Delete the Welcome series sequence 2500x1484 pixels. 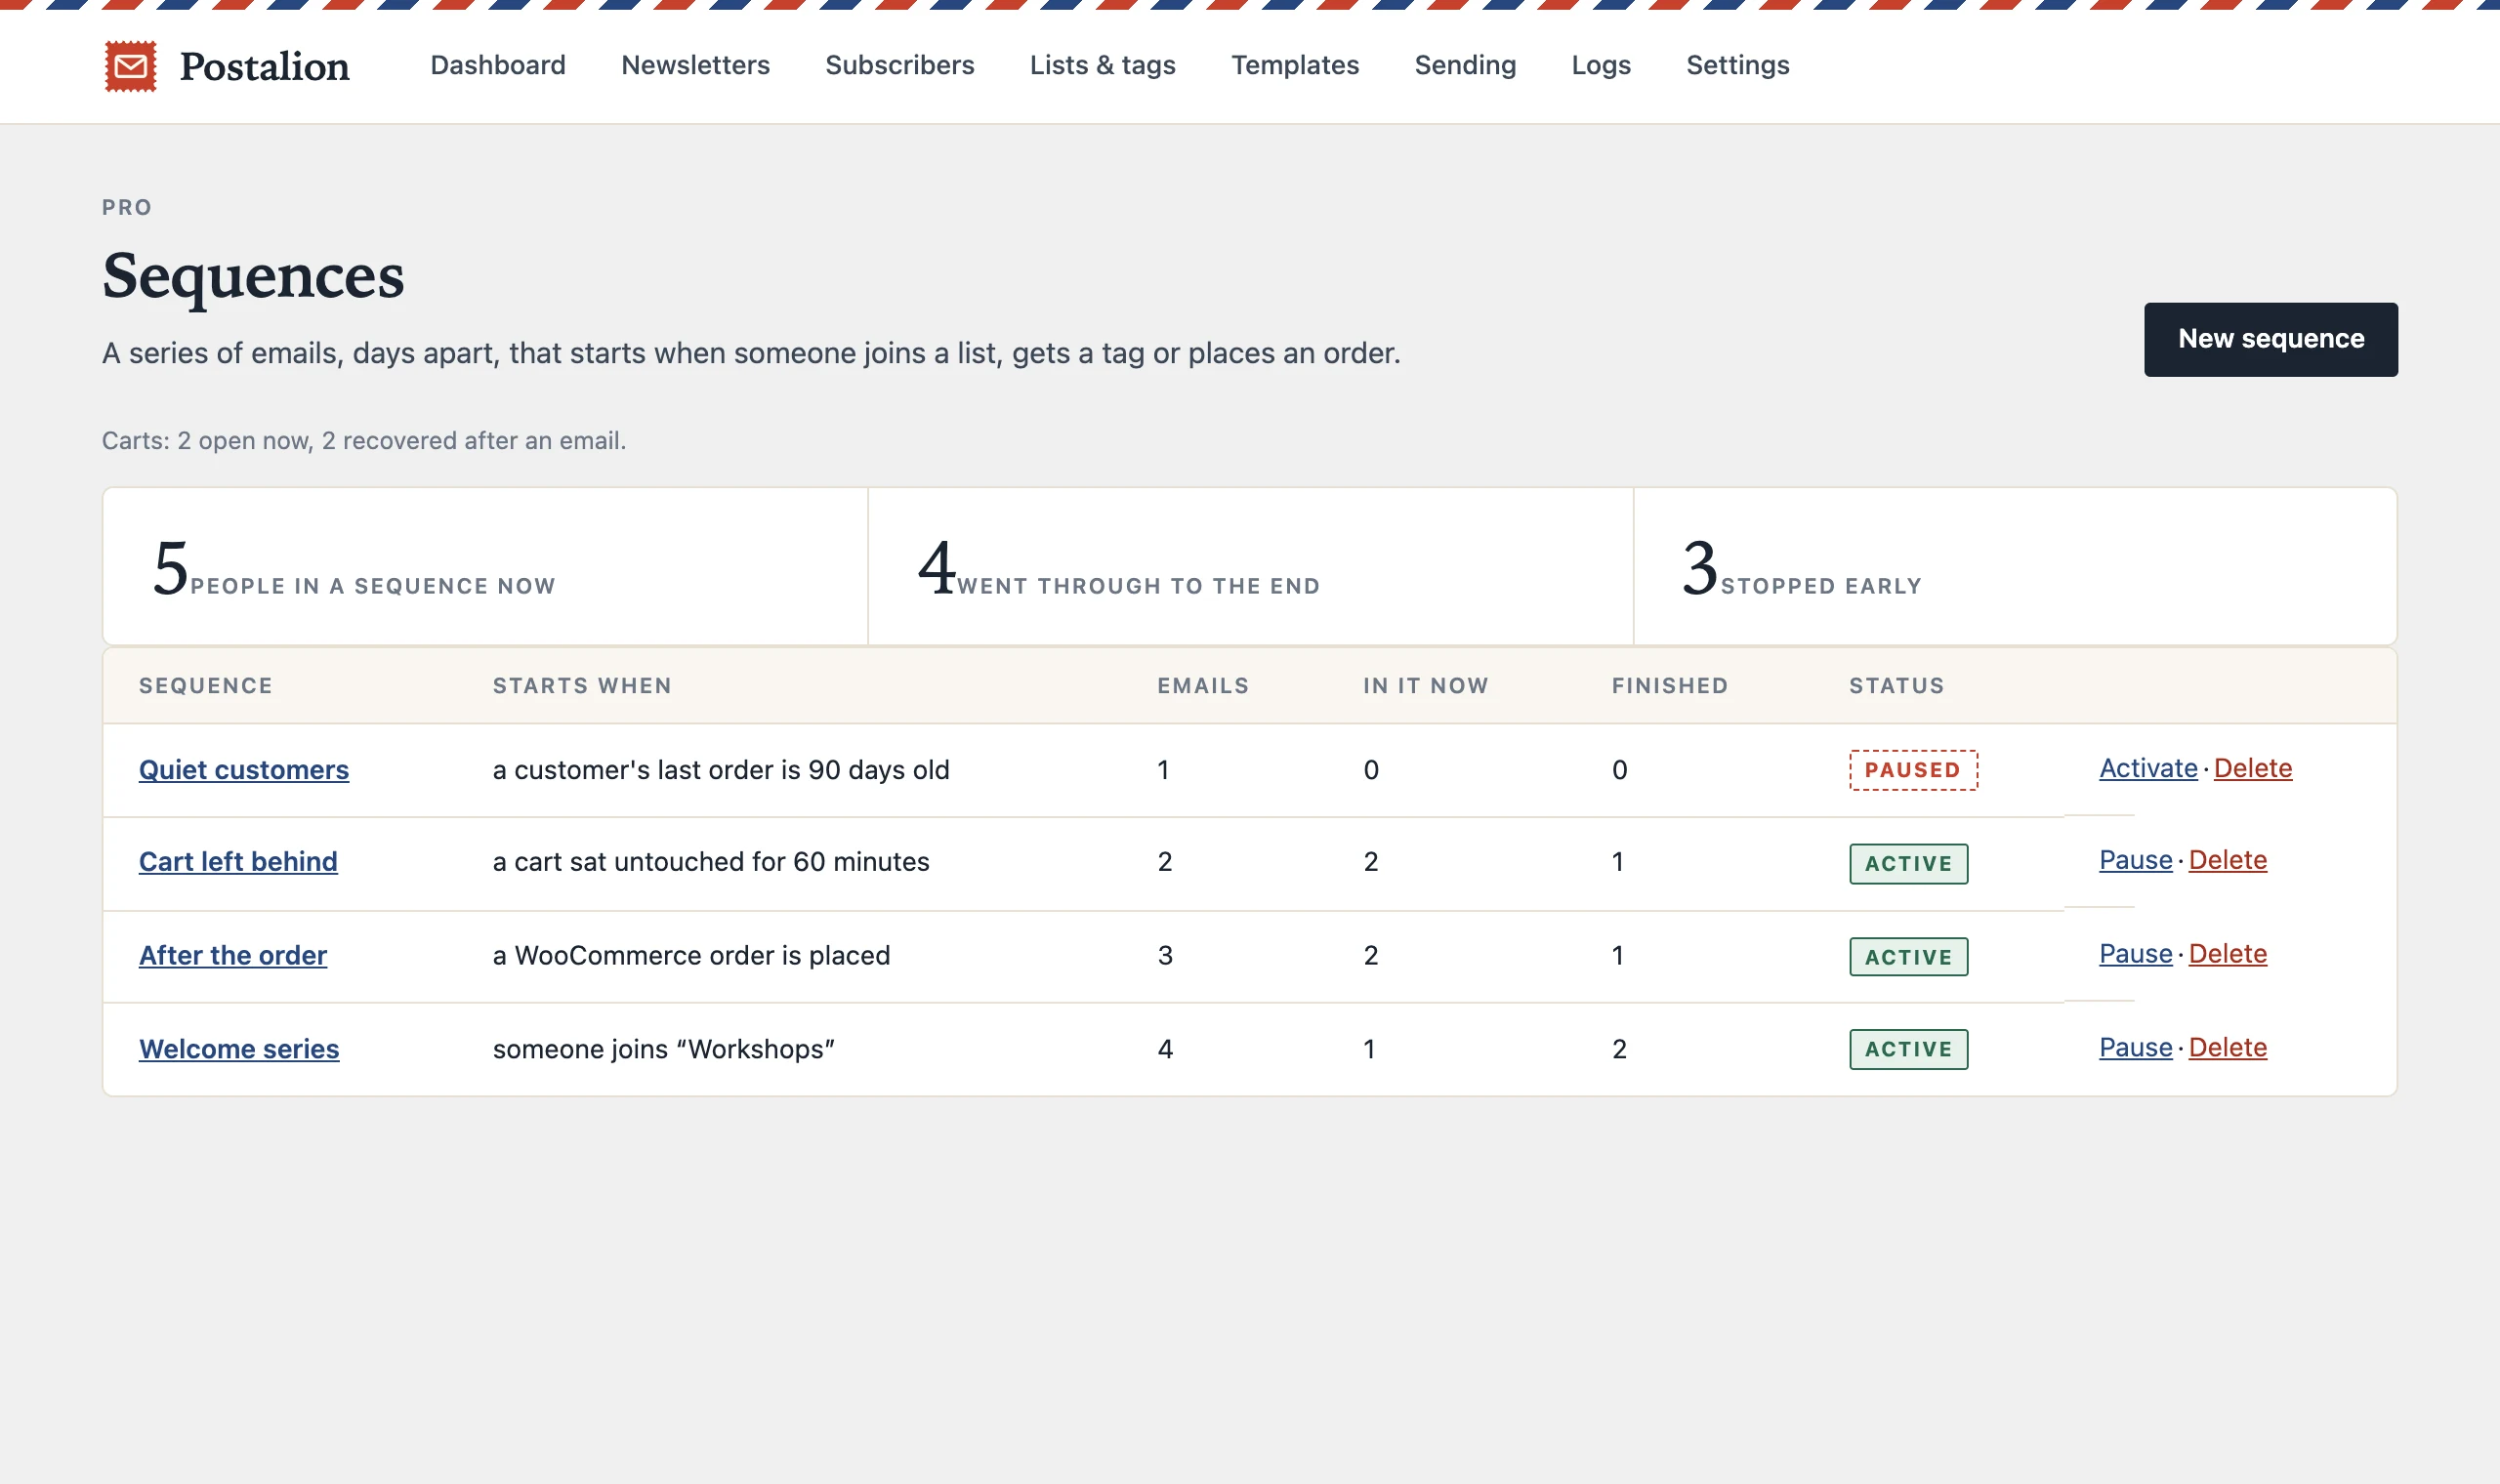2227,1047
